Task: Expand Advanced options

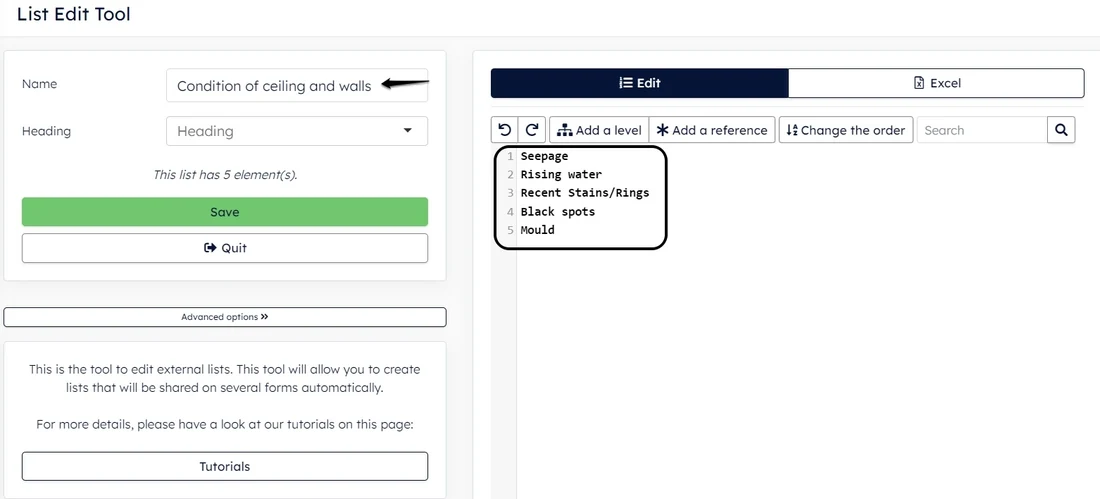Action: pyautogui.click(x=224, y=317)
